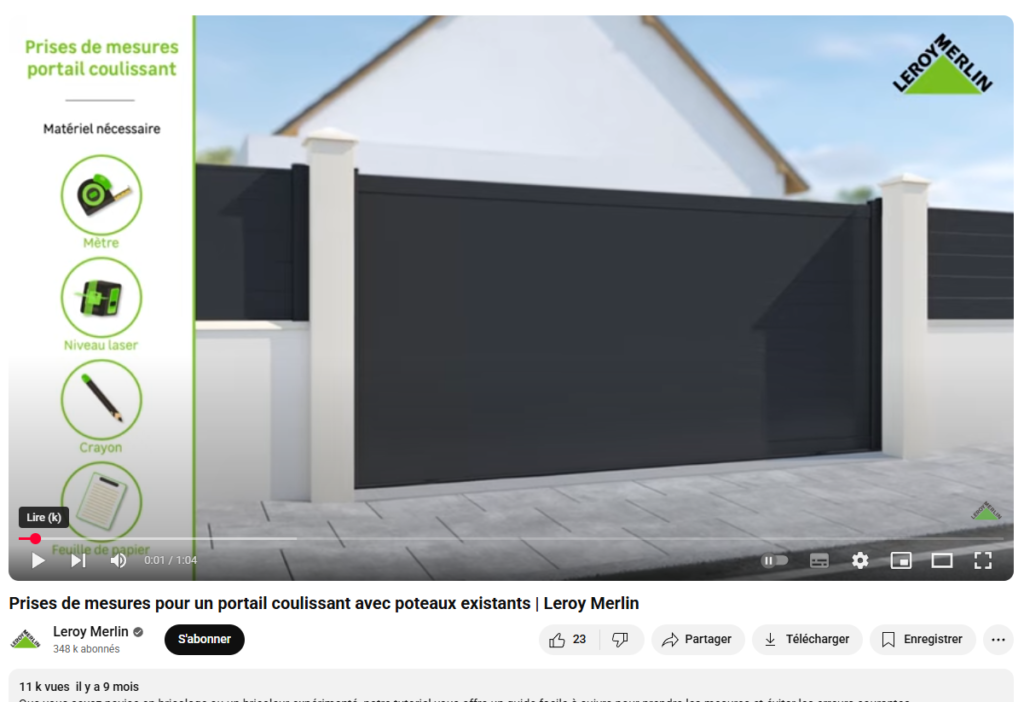This screenshot has width=1024, height=702.
Task: Save the video with Enregistrer
Action: pos(922,640)
